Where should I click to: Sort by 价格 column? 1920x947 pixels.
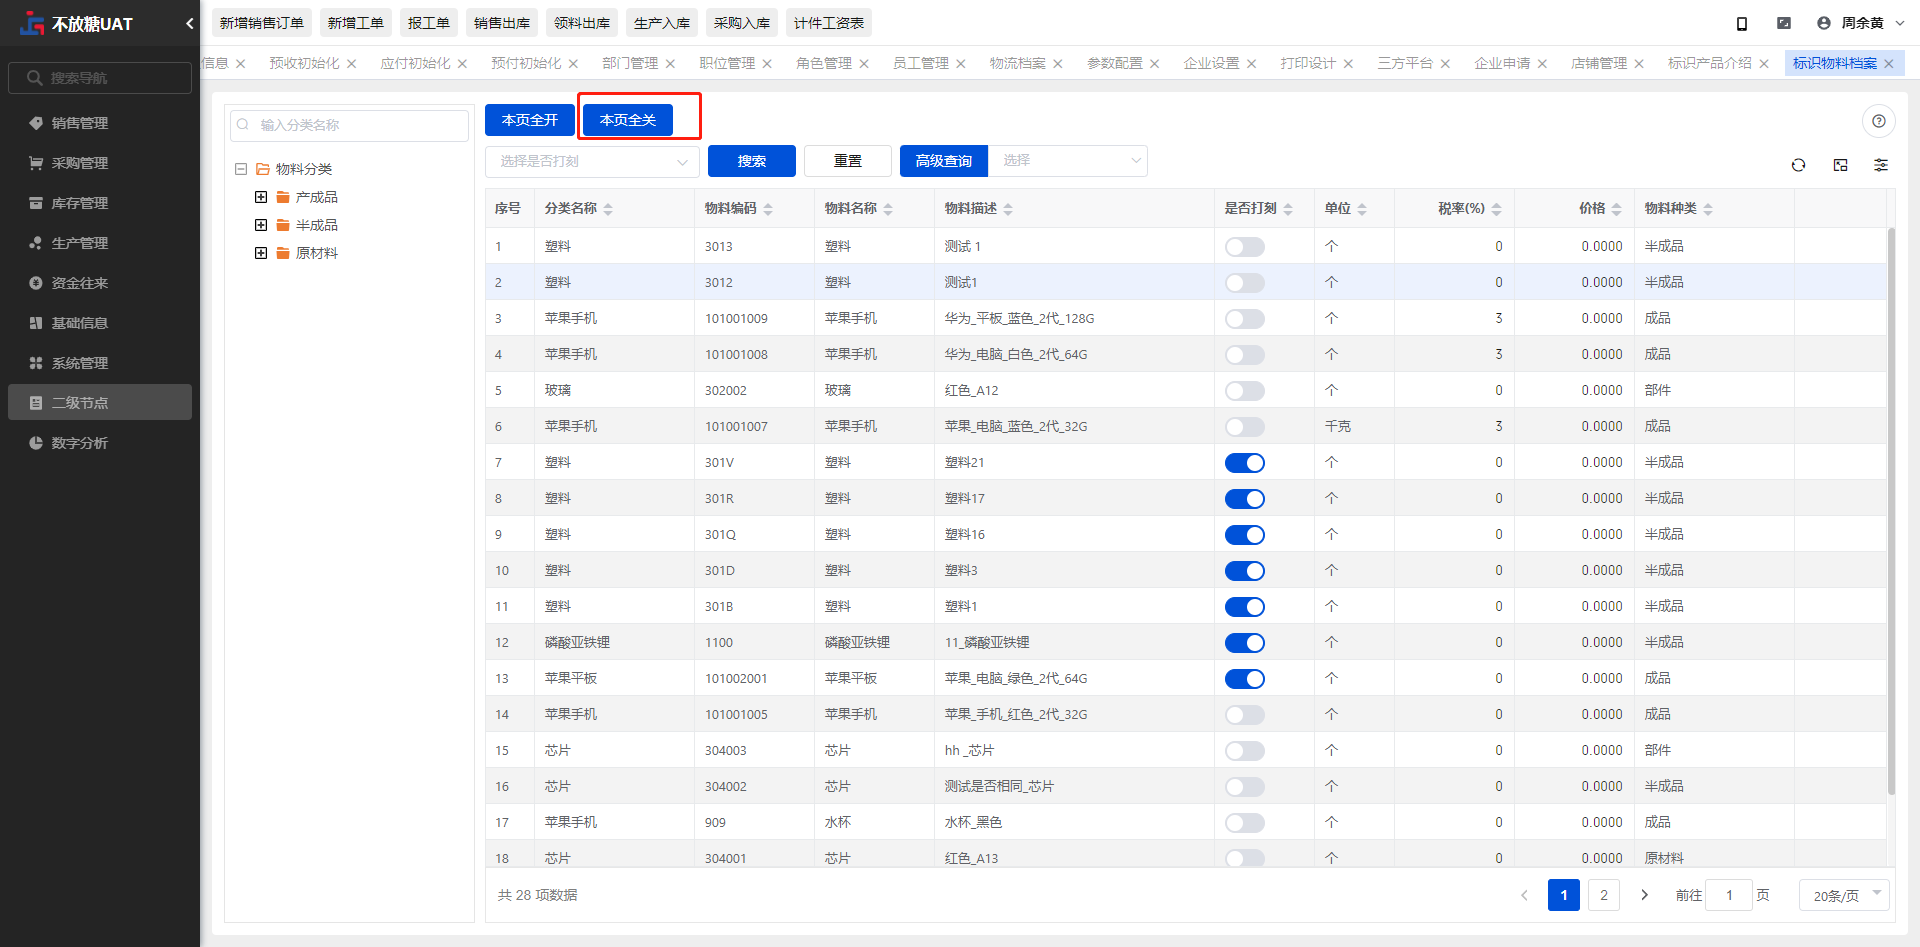1616,209
